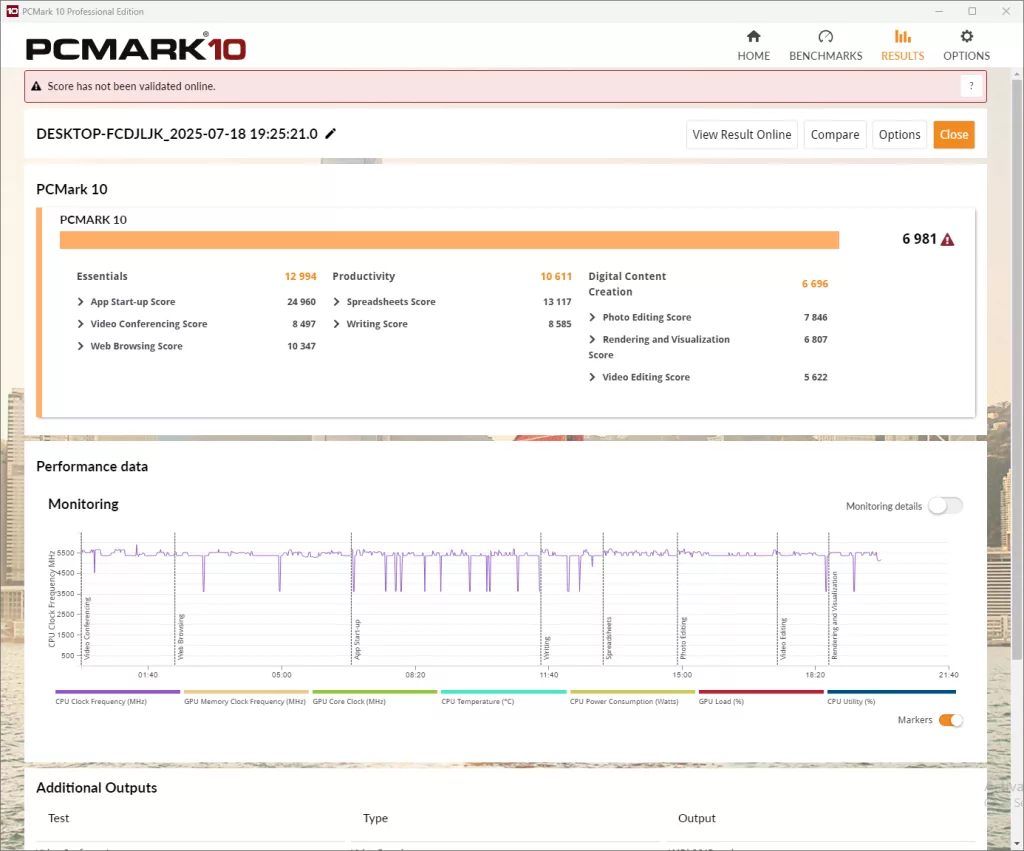
Task: Switch to RESULTS label in navigation
Action: (903, 56)
